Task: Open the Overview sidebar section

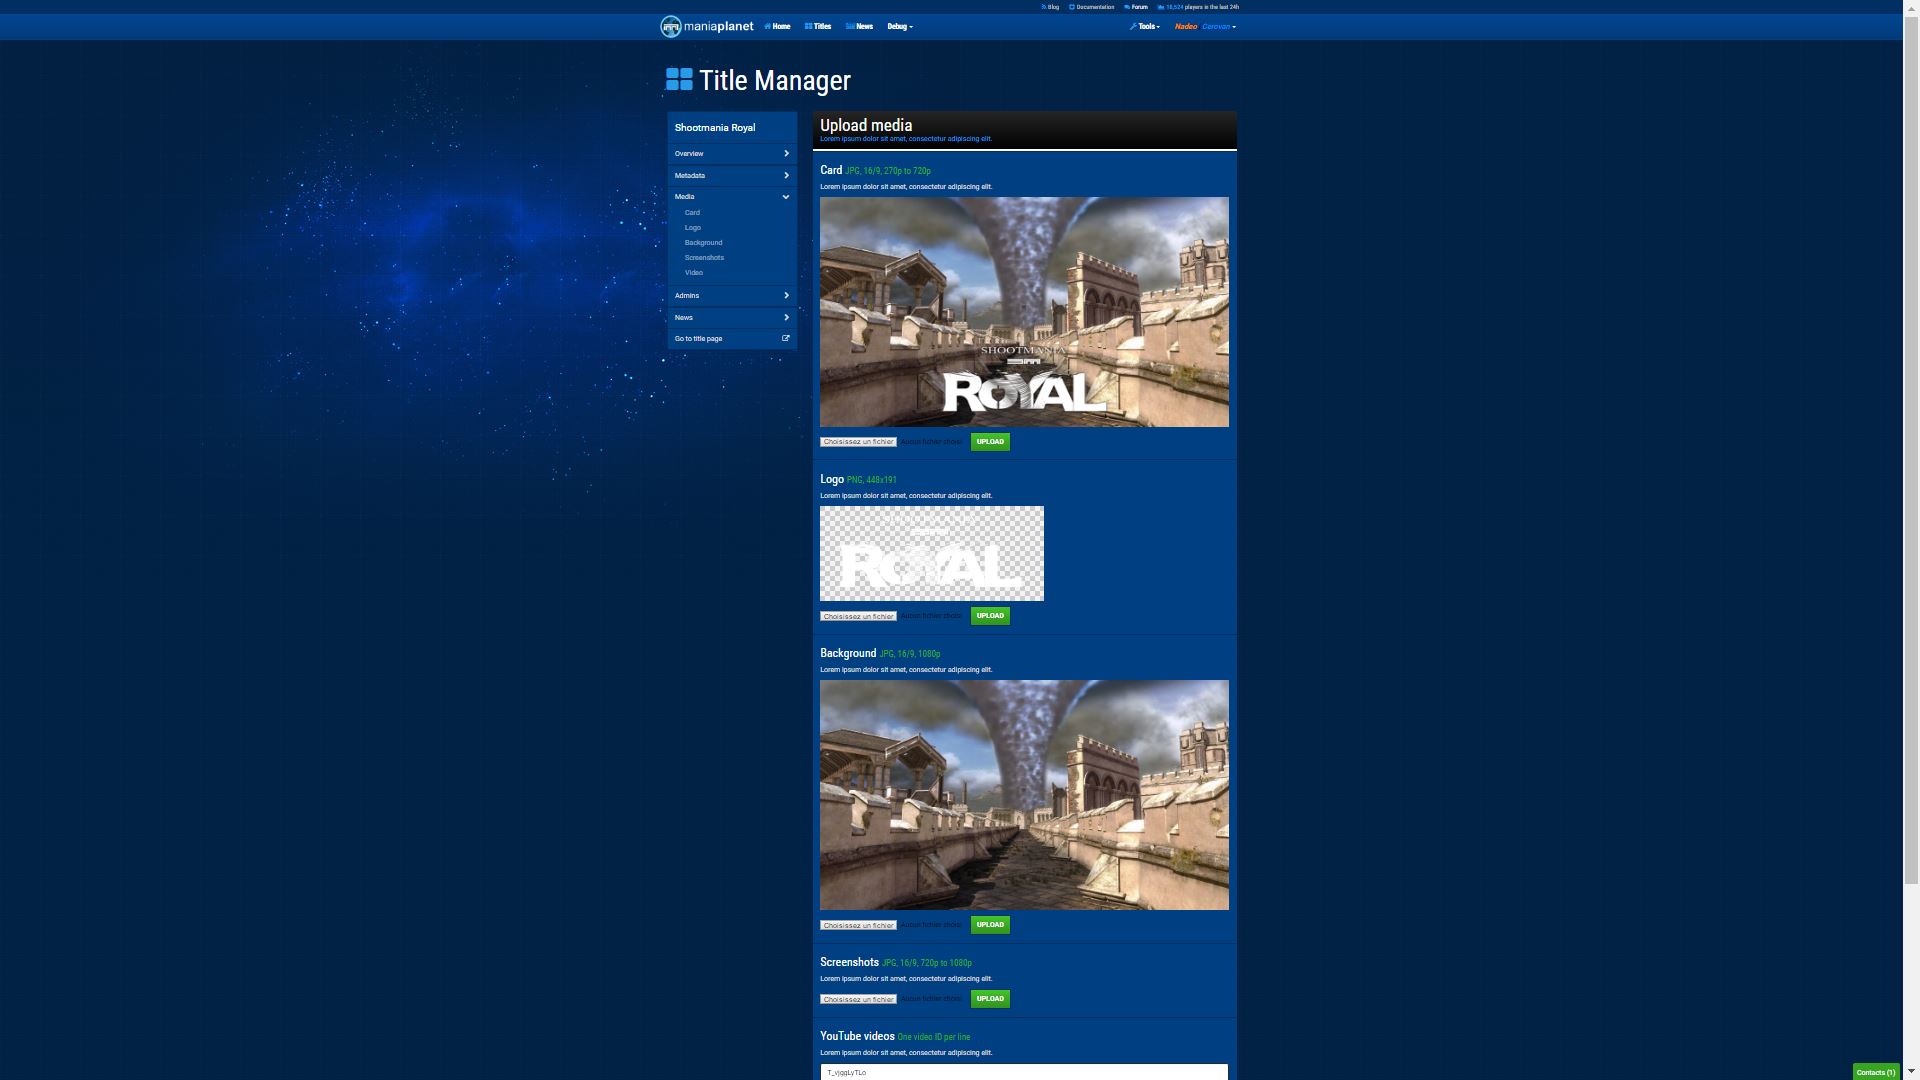Action: (732, 154)
